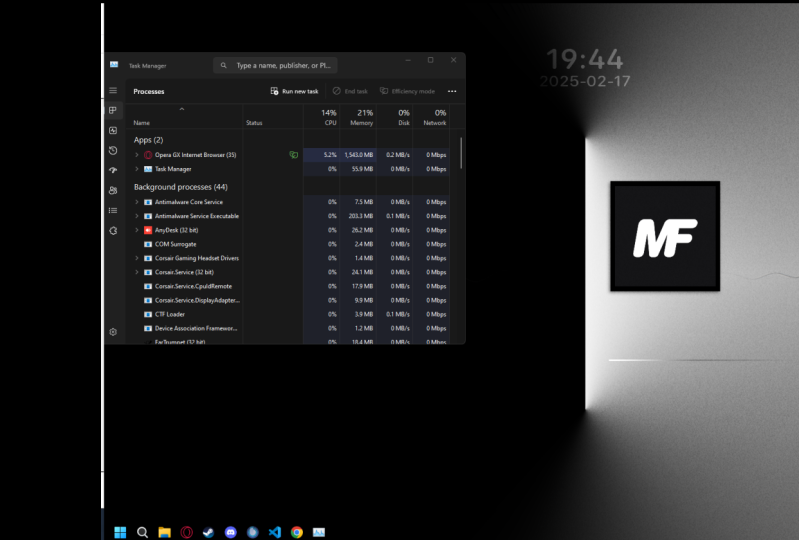Click the three-dot more options button

coord(452,91)
